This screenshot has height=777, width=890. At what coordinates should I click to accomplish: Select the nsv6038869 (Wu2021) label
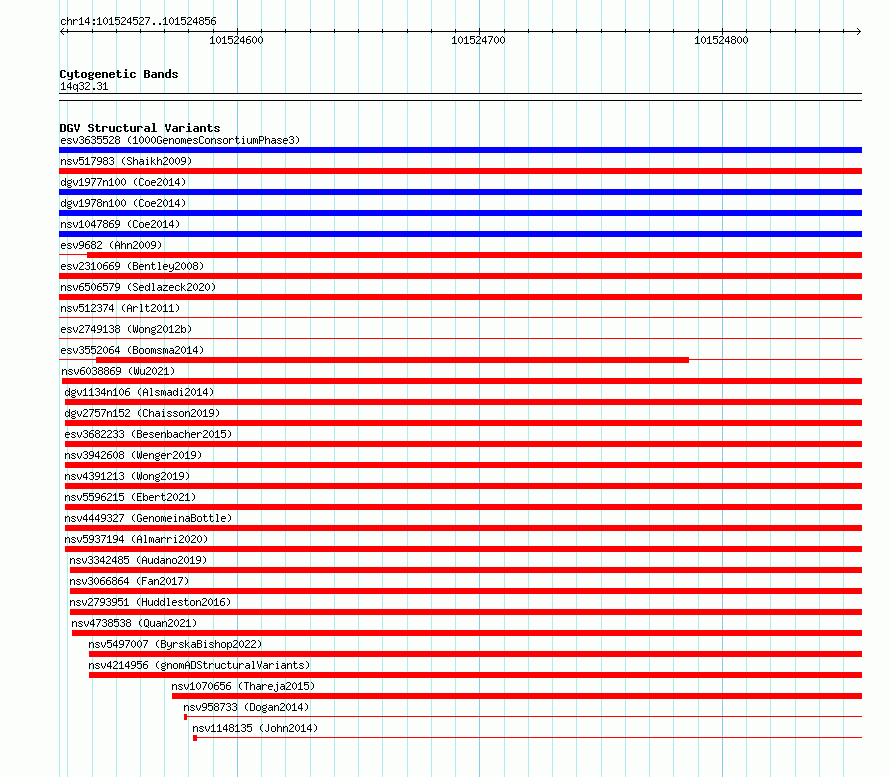click(118, 371)
